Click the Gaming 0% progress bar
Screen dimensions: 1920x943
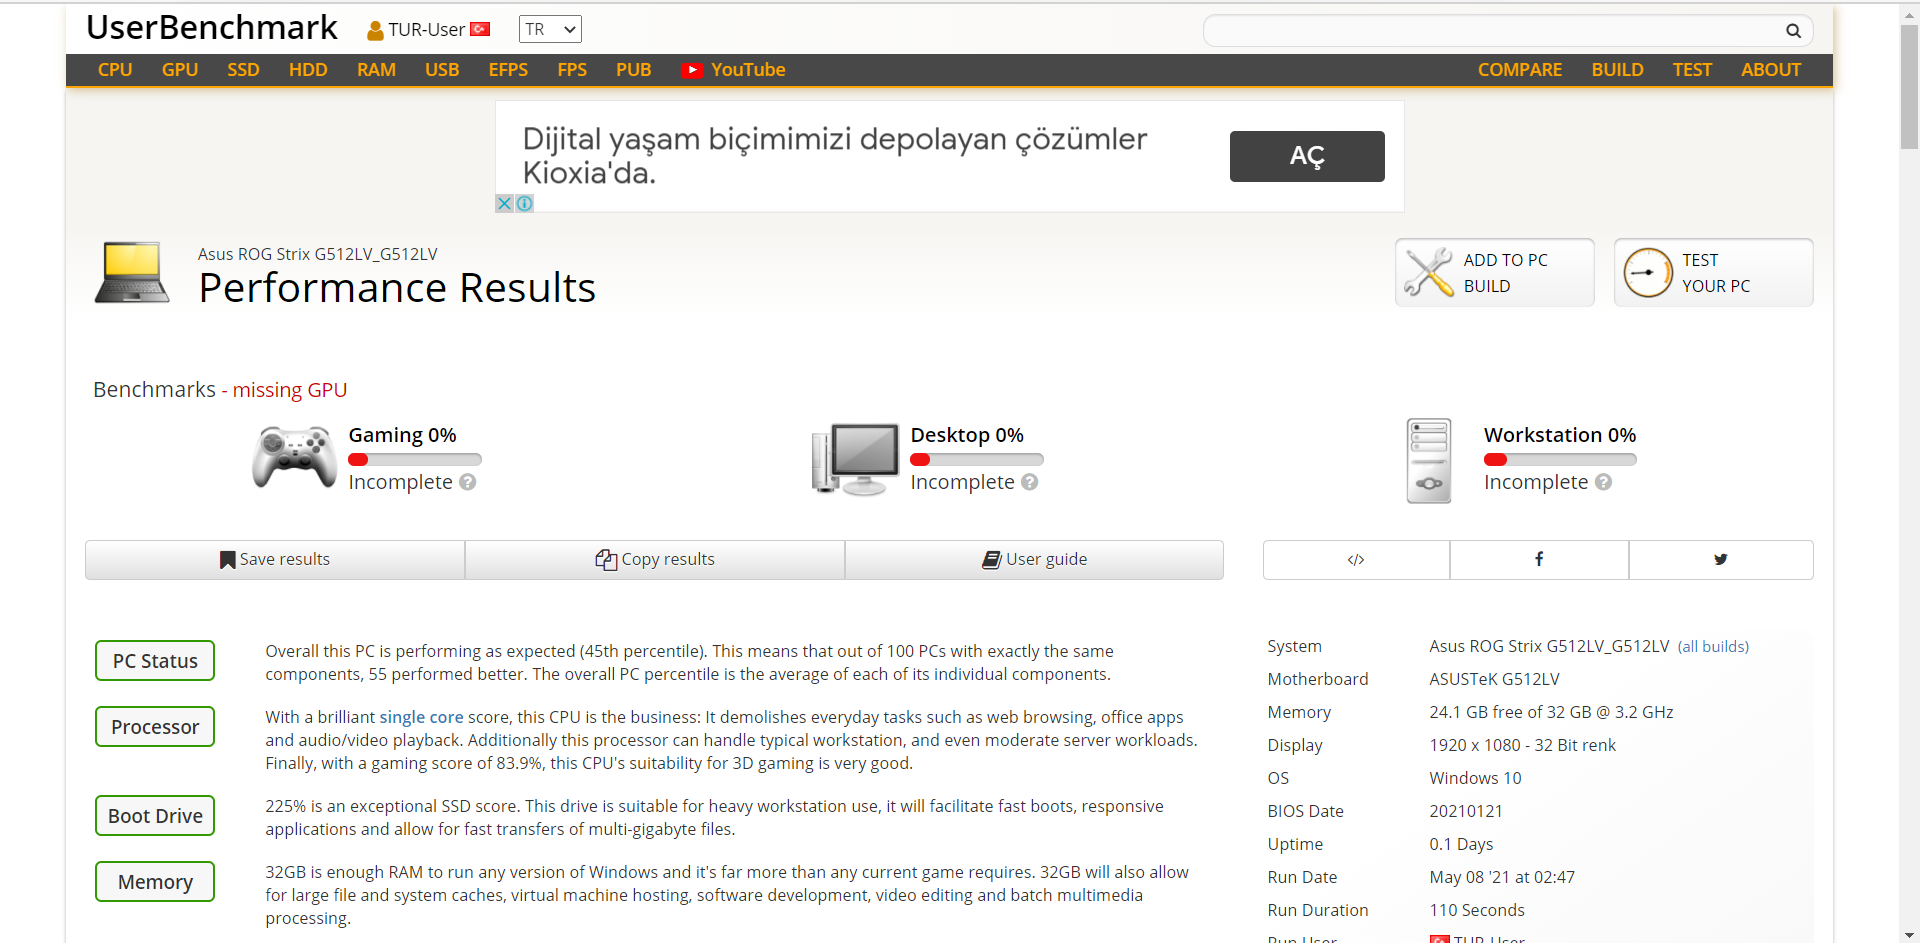[415, 460]
